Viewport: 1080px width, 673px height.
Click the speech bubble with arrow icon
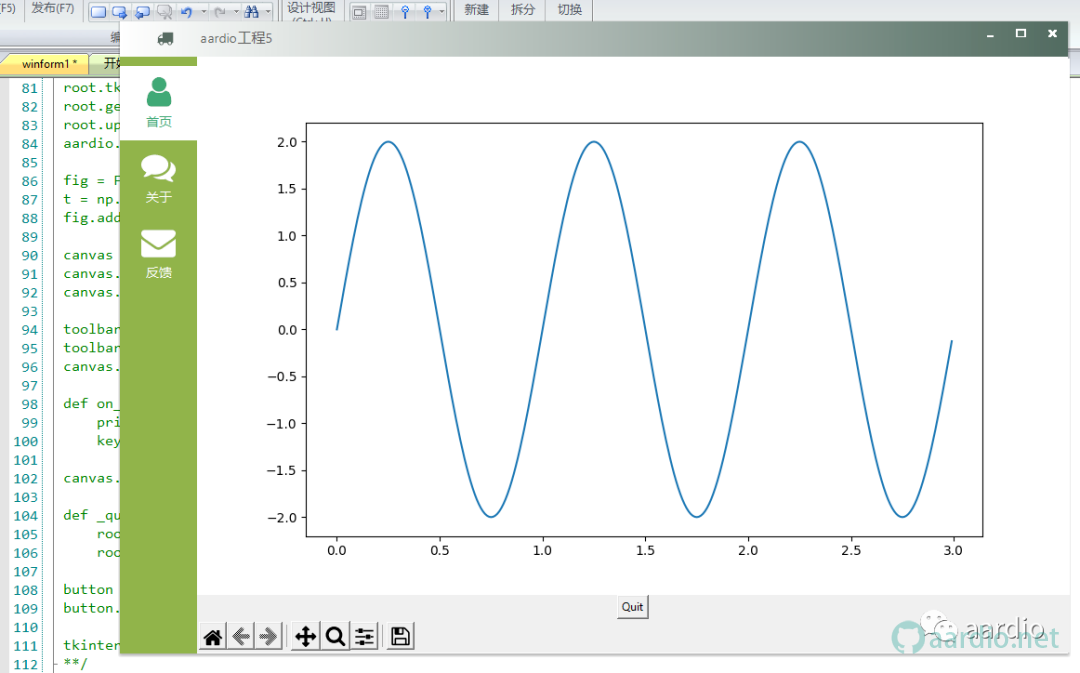click(142, 12)
